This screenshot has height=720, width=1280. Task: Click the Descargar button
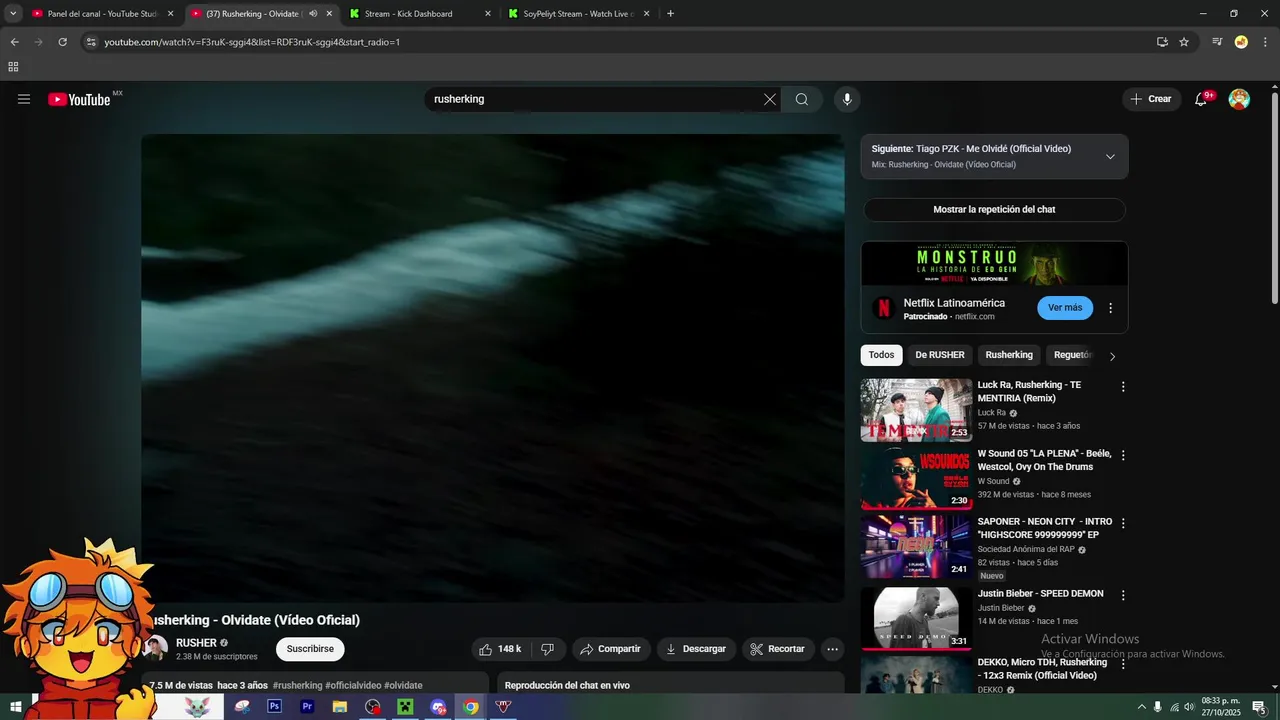point(696,649)
